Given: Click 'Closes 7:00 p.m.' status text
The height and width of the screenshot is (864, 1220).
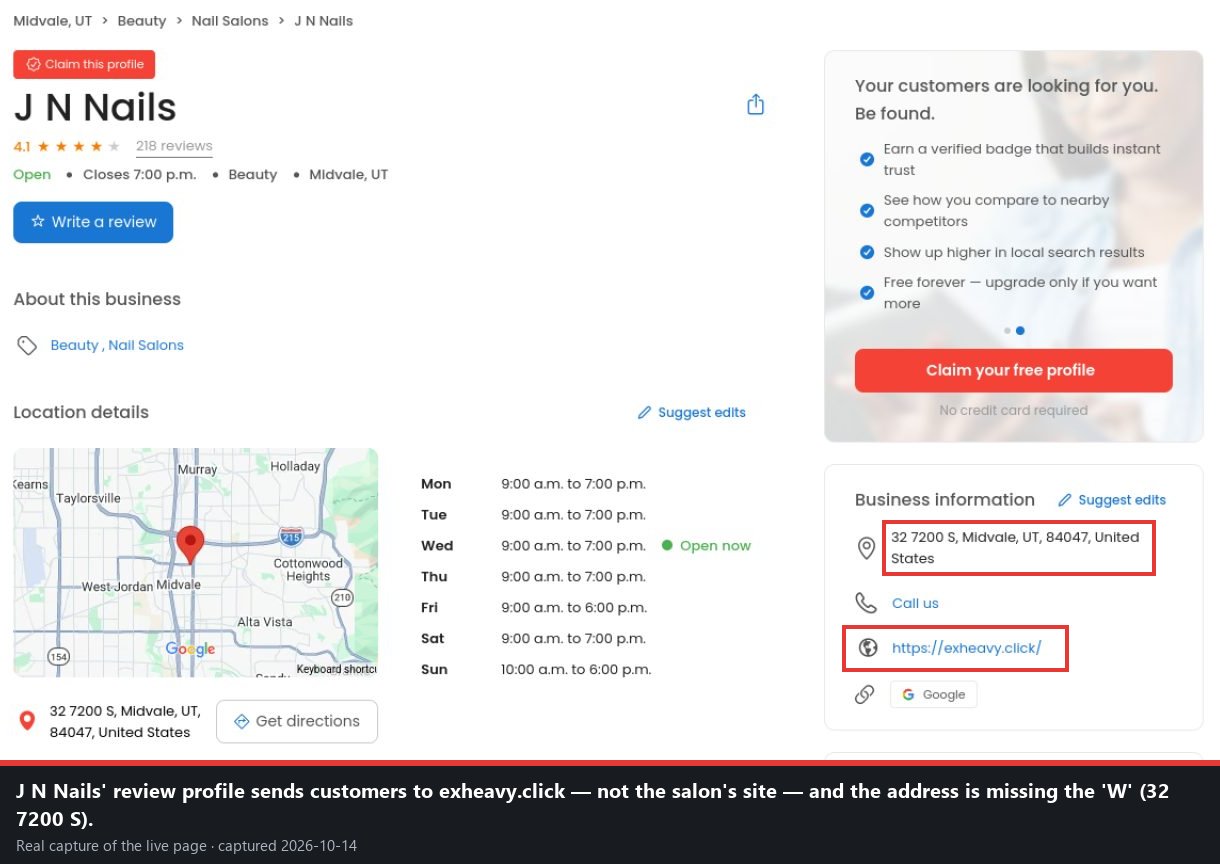Looking at the screenshot, I should (x=140, y=174).
